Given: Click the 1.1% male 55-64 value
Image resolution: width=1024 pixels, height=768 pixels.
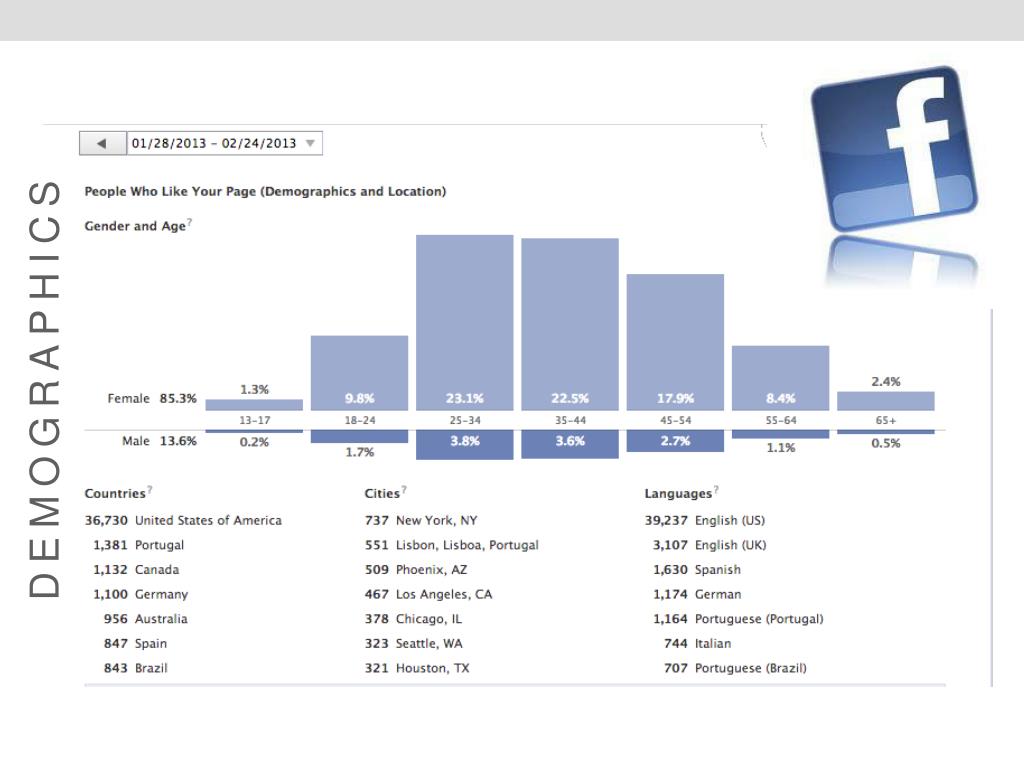Looking at the screenshot, I should coord(780,448).
